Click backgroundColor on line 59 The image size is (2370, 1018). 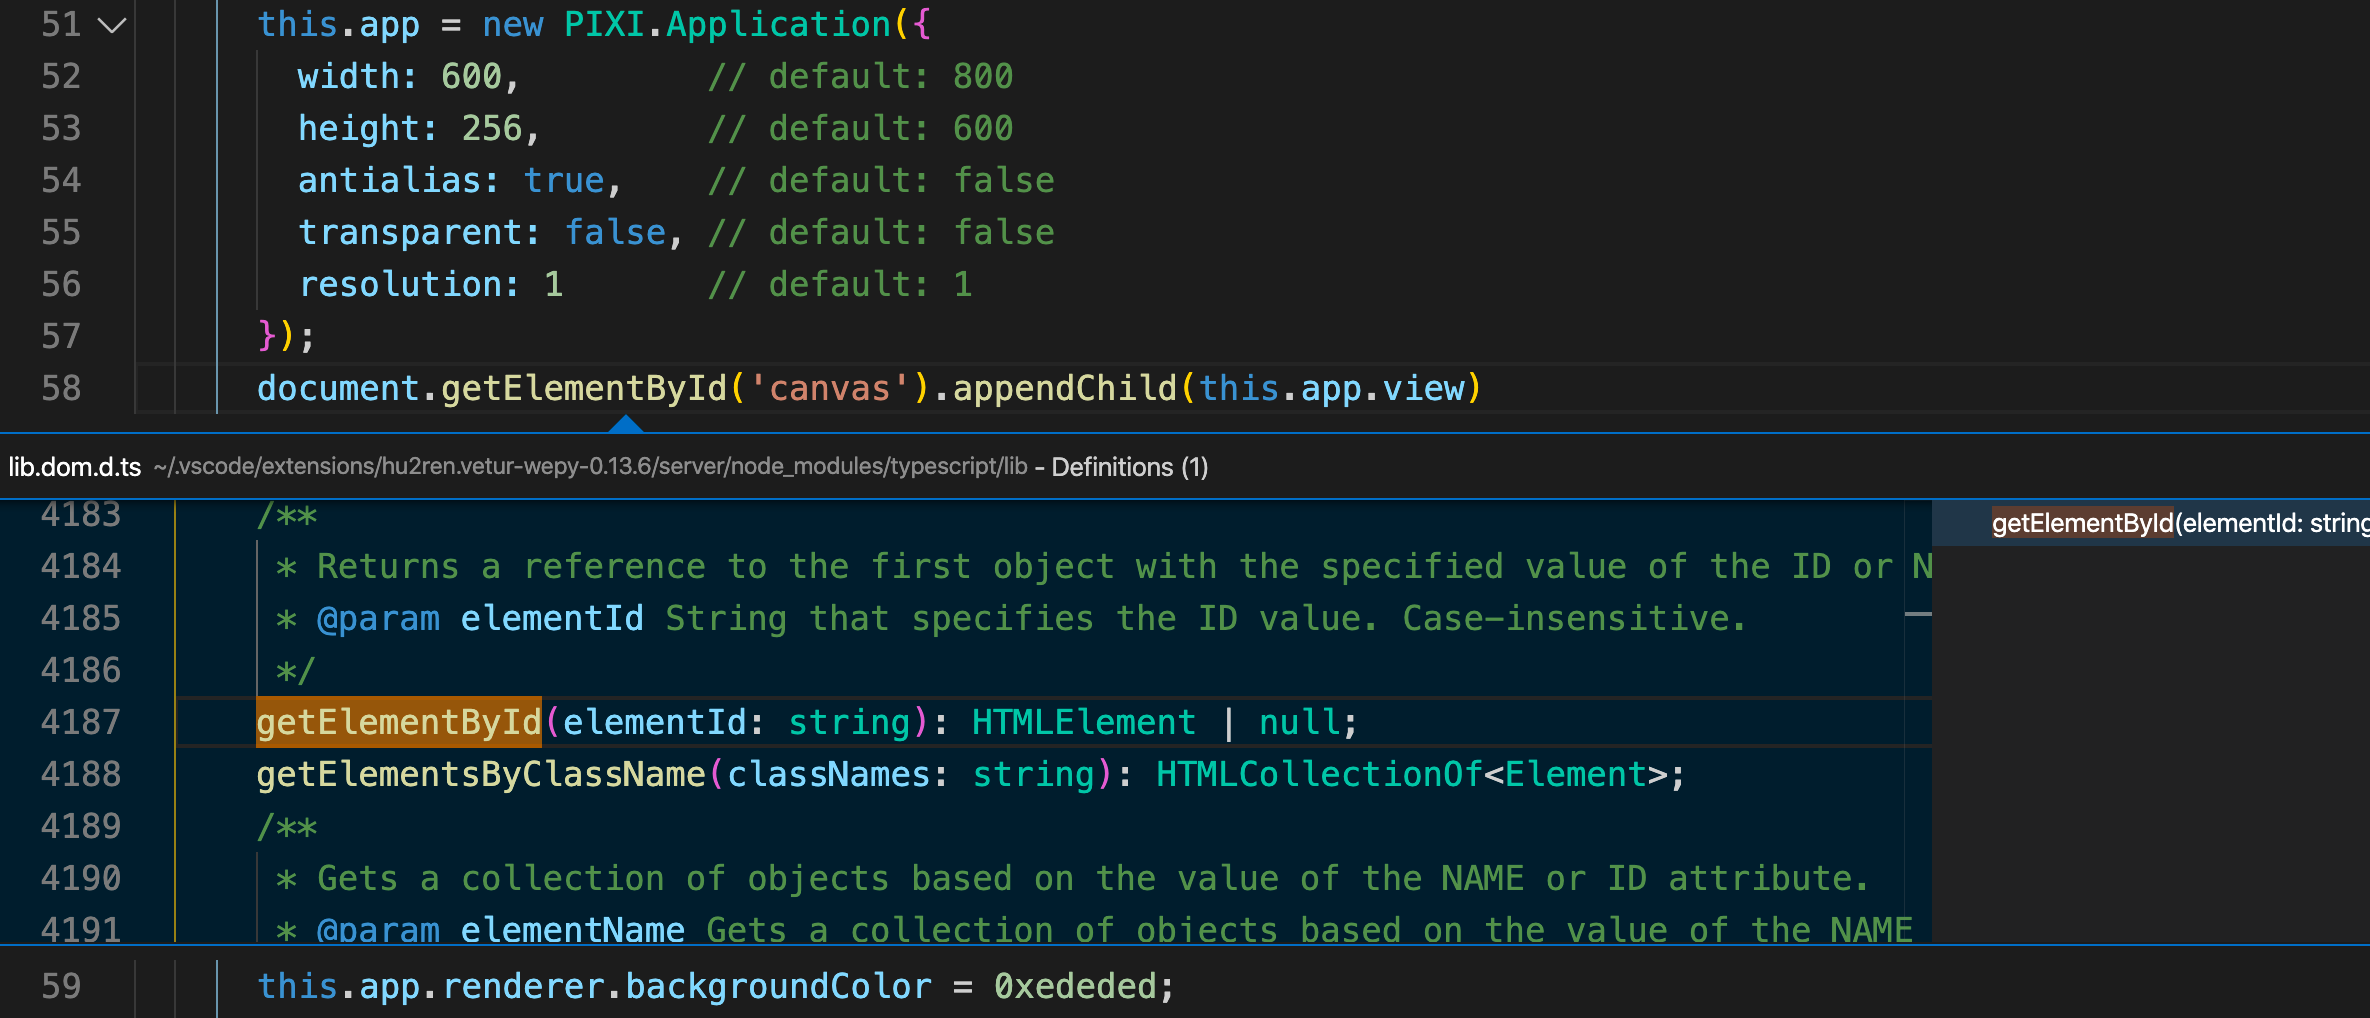(778, 986)
